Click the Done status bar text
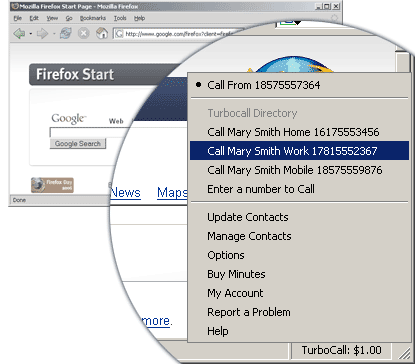 point(19,200)
